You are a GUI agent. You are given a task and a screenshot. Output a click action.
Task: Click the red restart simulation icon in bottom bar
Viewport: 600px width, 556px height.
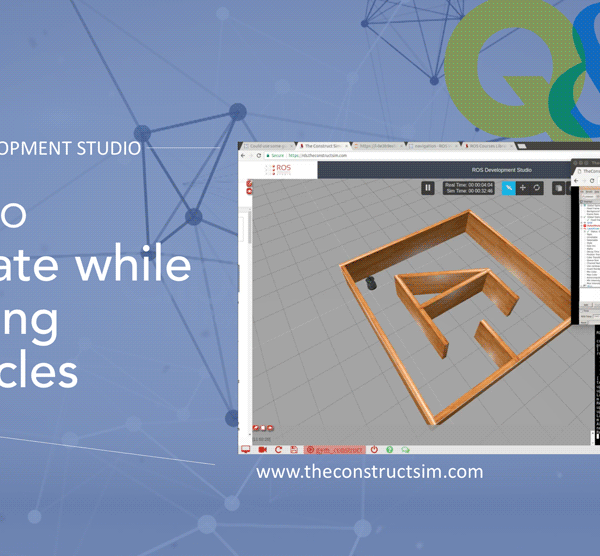point(278,450)
